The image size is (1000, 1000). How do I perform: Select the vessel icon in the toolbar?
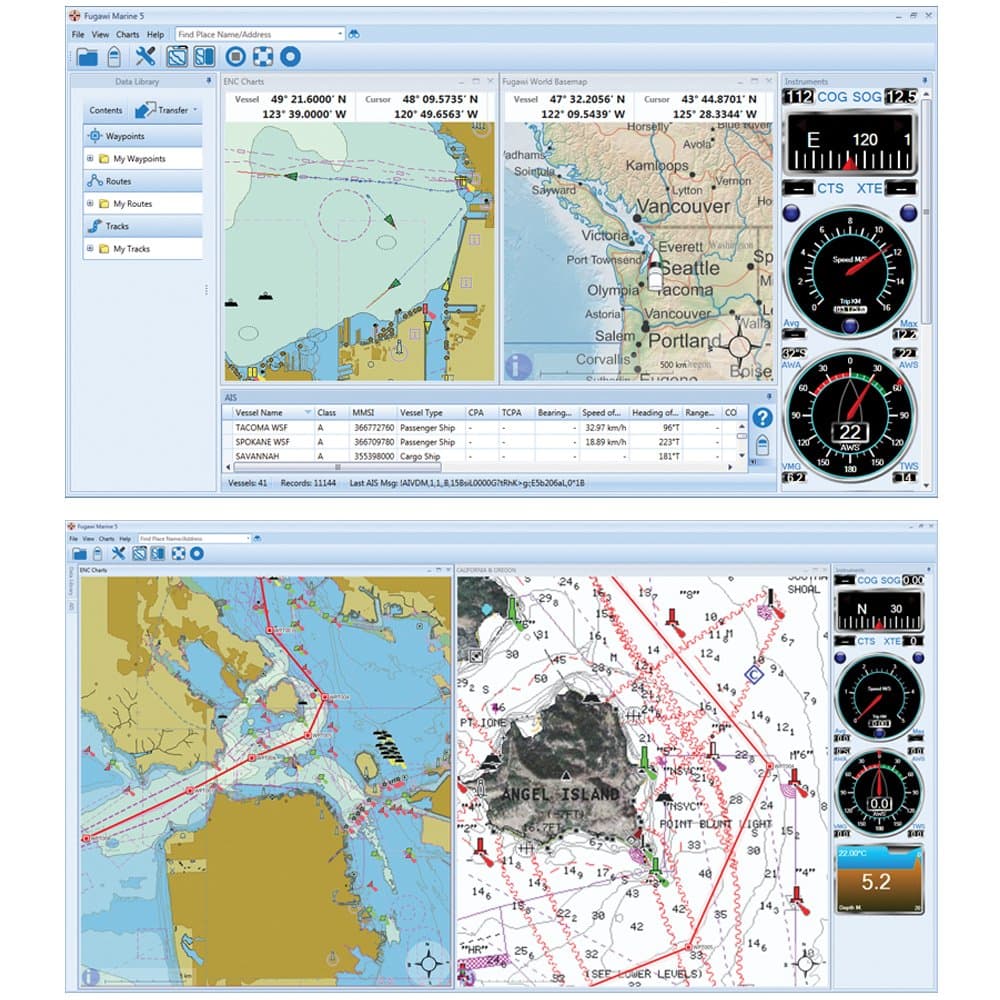click(113, 57)
